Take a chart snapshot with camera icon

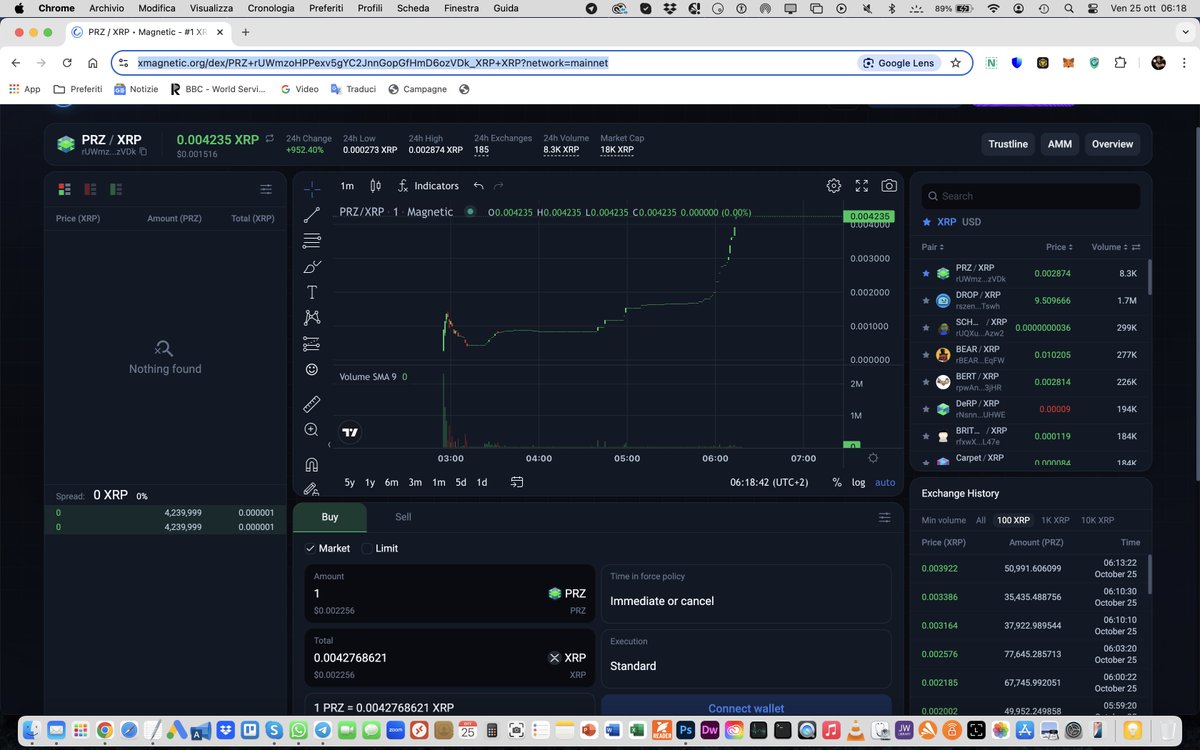point(889,186)
